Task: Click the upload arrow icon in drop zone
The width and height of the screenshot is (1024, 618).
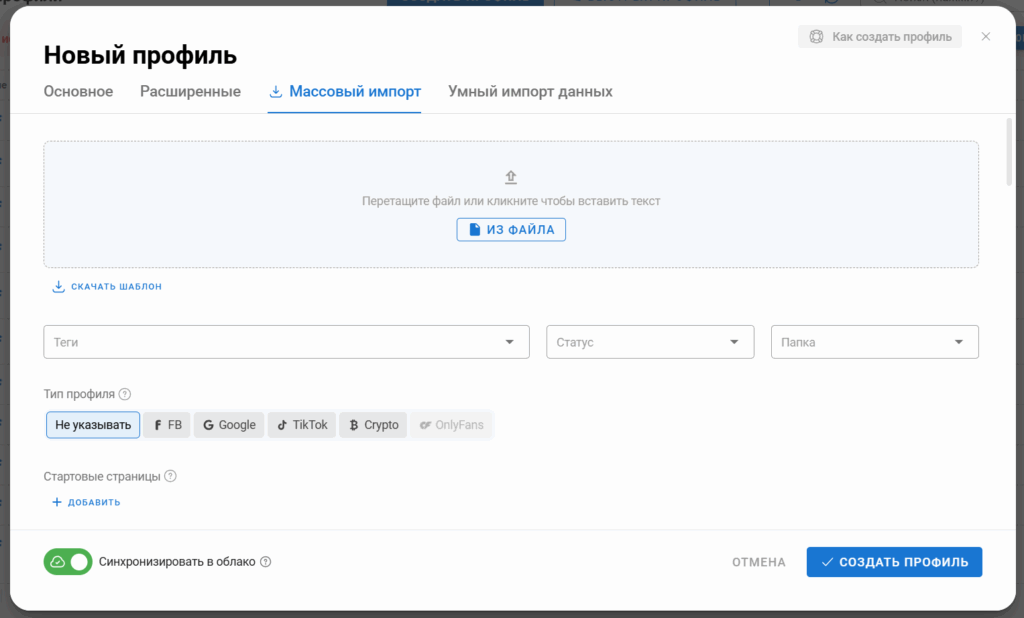Action: point(511,177)
